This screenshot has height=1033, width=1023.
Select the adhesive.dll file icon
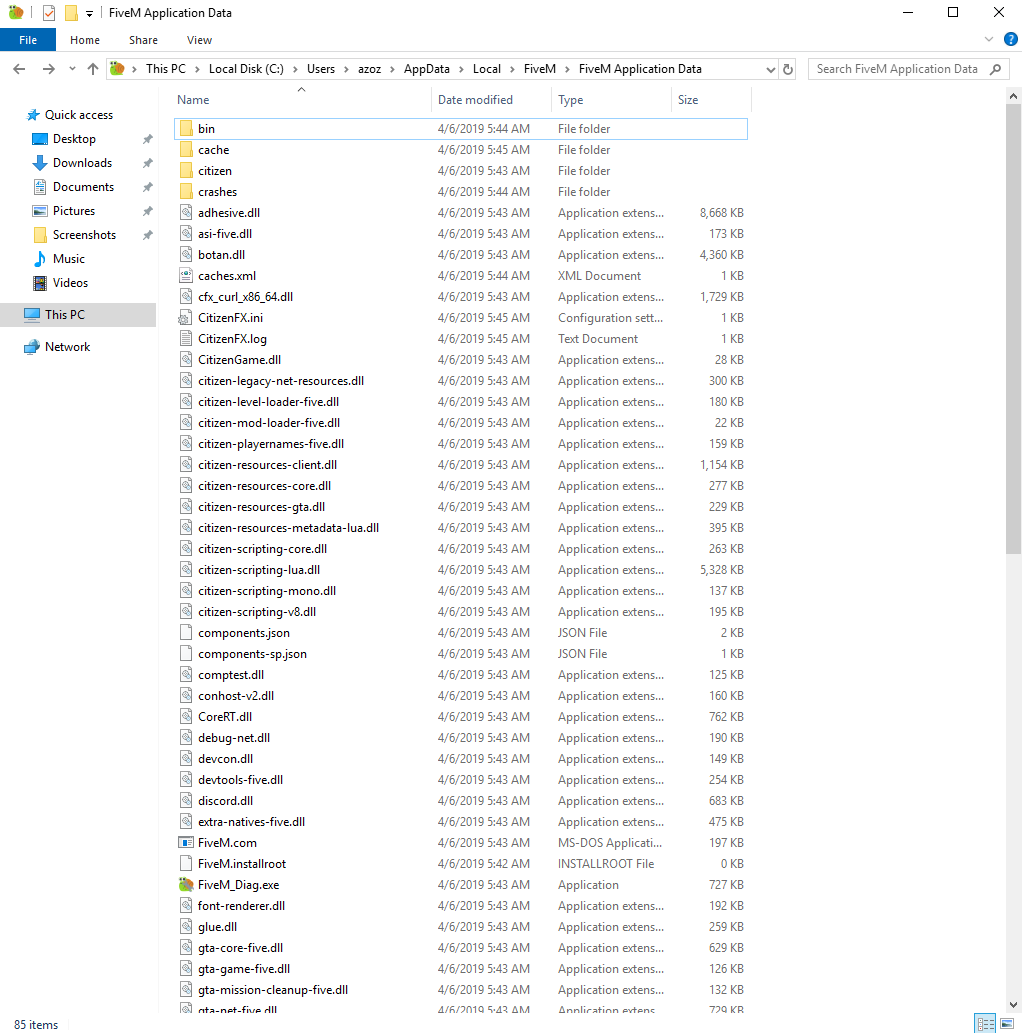(x=186, y=213)
